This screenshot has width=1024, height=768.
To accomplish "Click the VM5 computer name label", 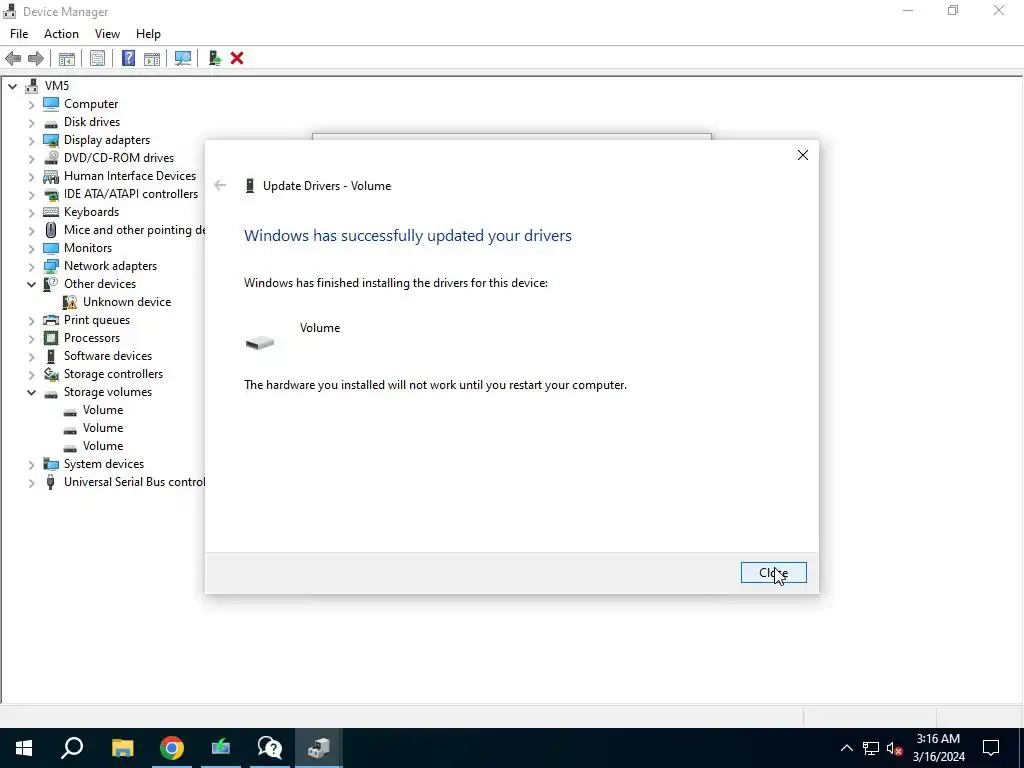I will point(57,86).
